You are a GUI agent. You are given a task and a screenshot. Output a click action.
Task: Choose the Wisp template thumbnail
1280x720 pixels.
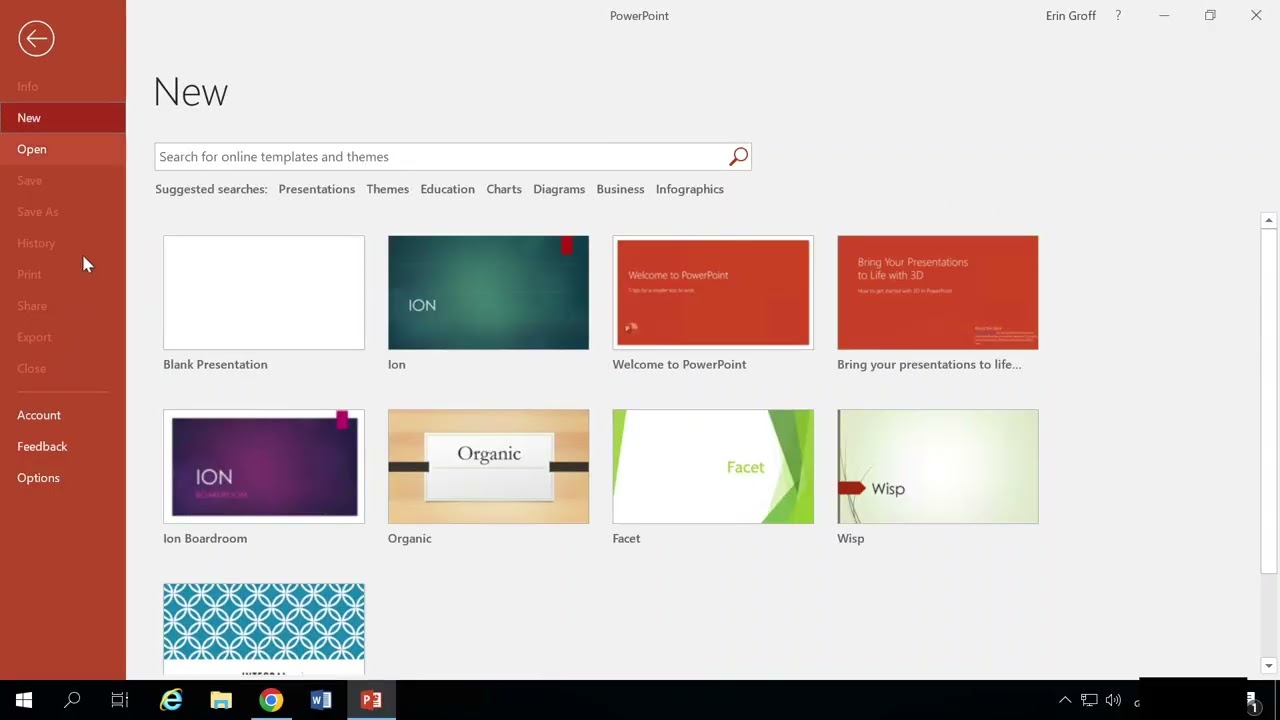click(x=938, y=467)
